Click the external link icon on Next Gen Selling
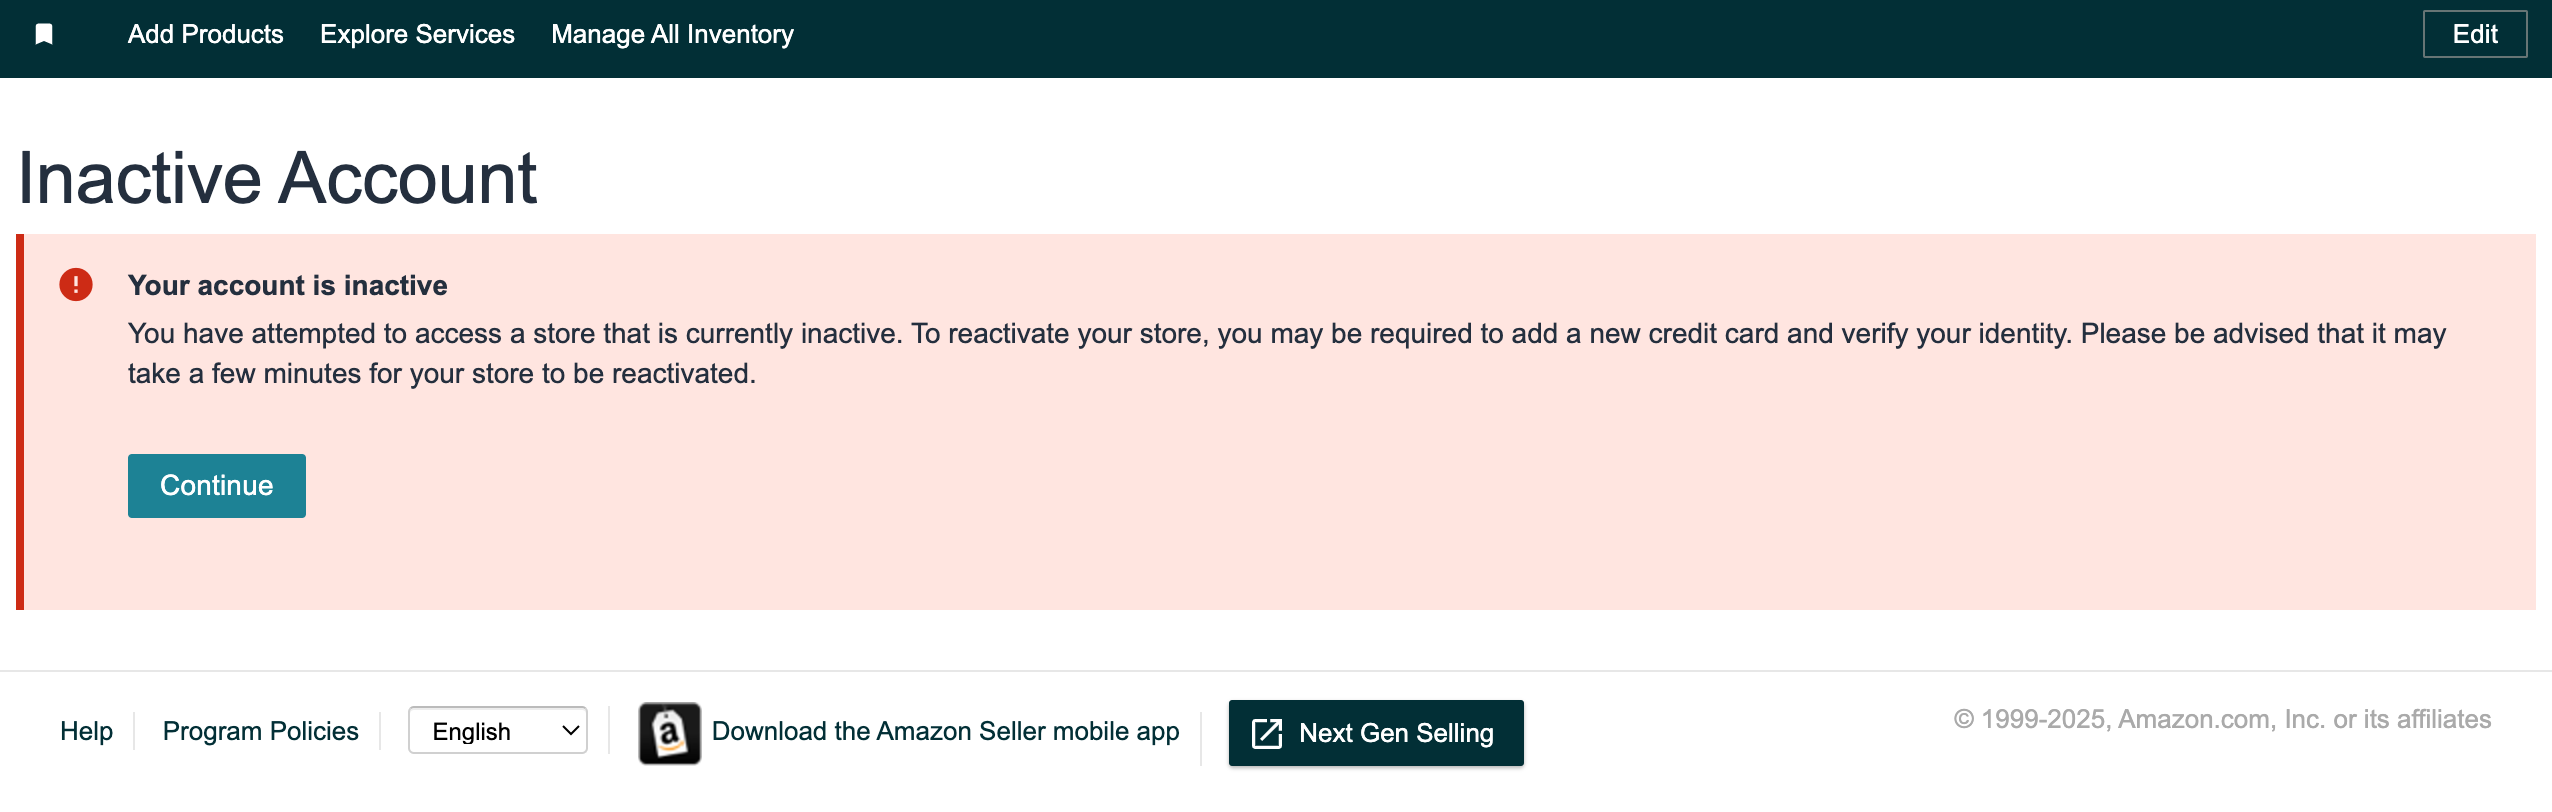 [x=1267, y=733]
